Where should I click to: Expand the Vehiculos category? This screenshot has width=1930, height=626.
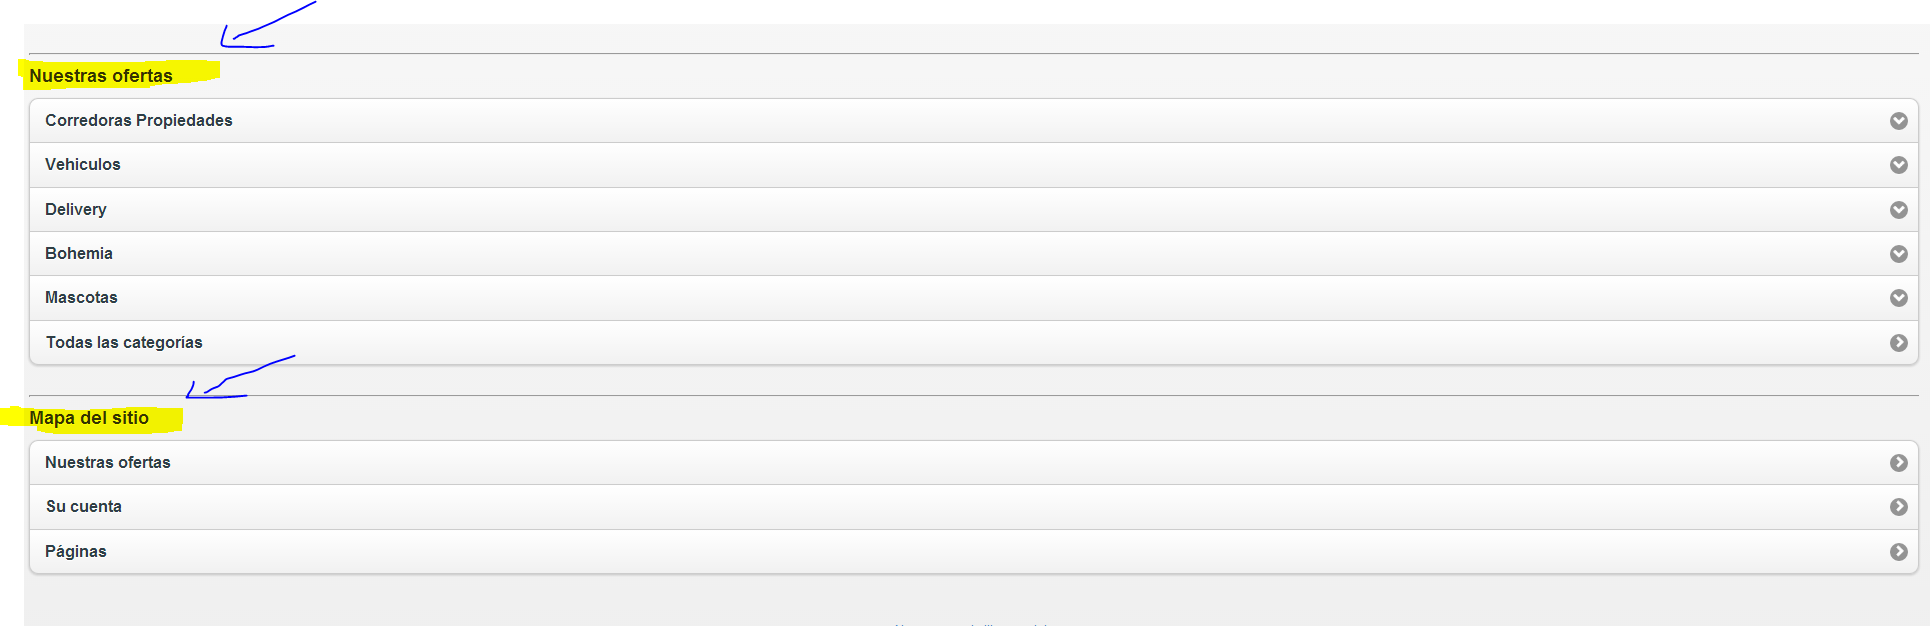(974, 165)
